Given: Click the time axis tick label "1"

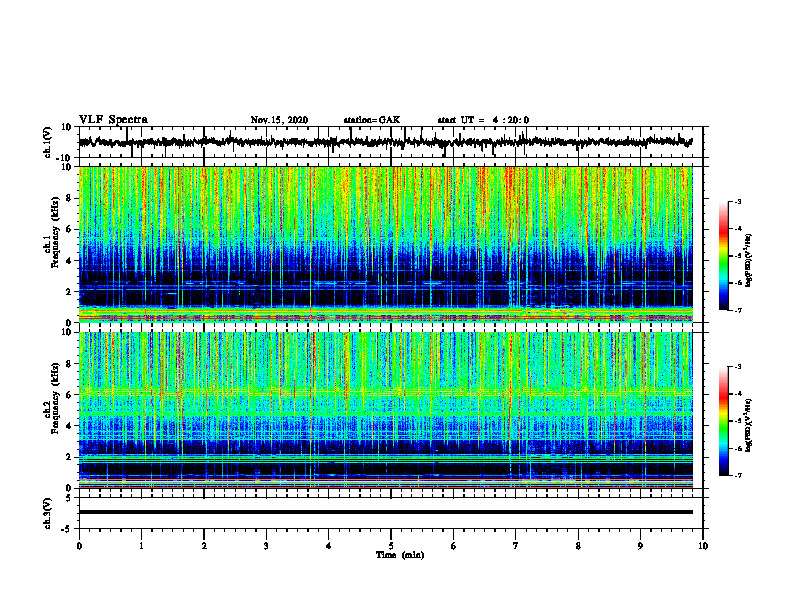Looking at the screenshot, I should [x=141, y=546].
